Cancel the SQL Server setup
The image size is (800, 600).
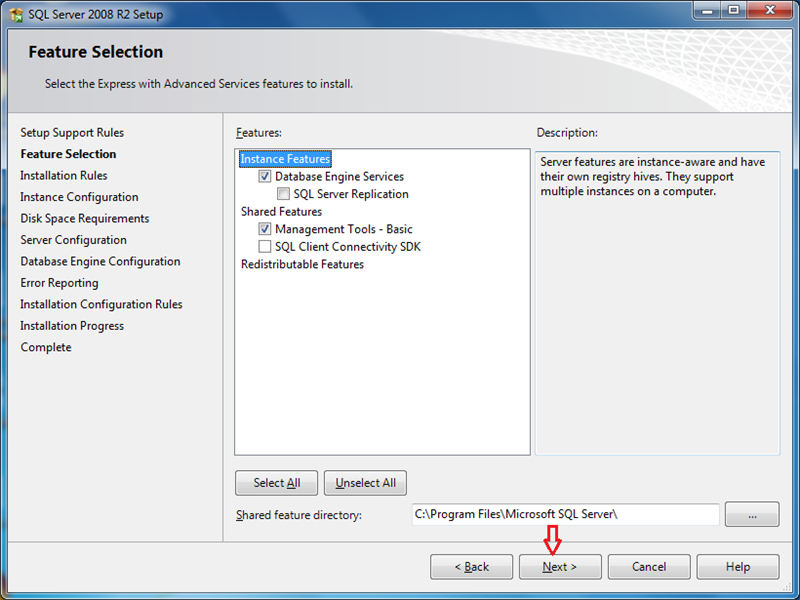(x=649, y=567)
